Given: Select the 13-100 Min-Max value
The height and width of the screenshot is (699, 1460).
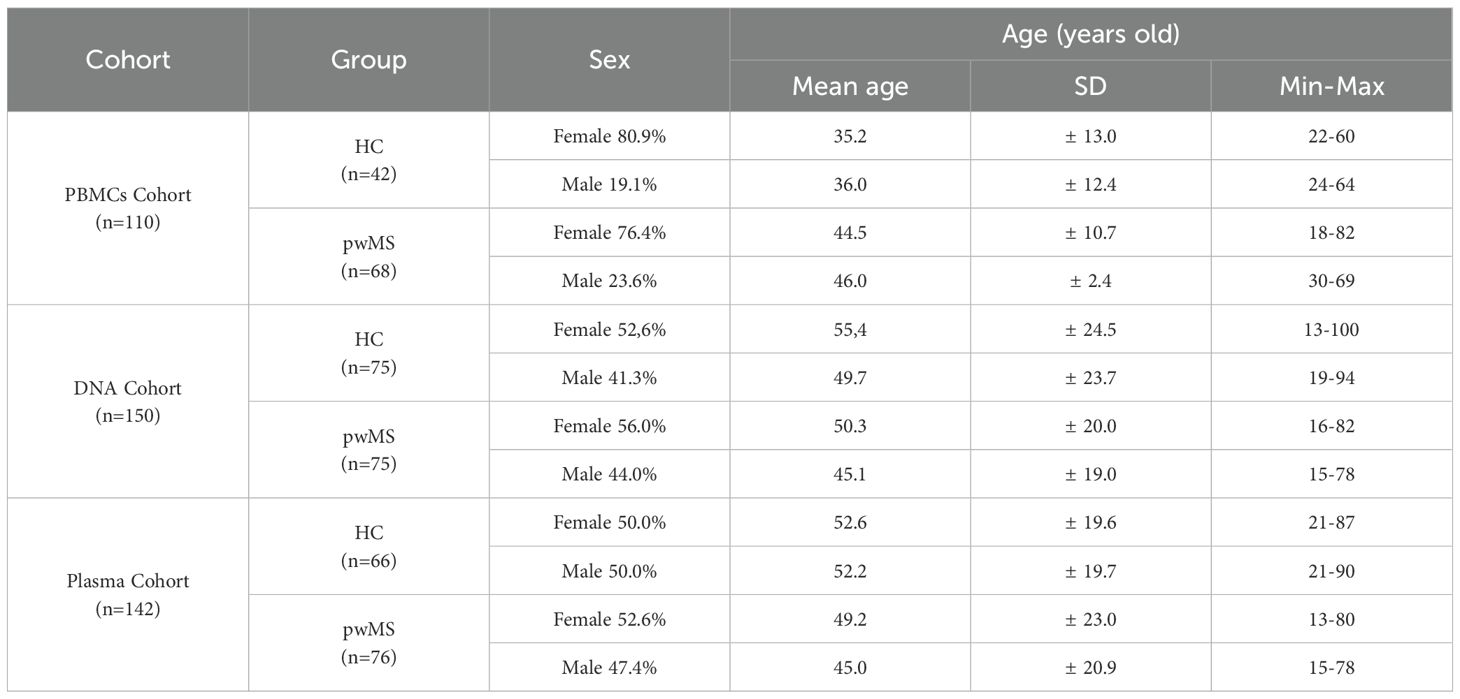Looking at the screenshot, I should (x=1331, y=329).
